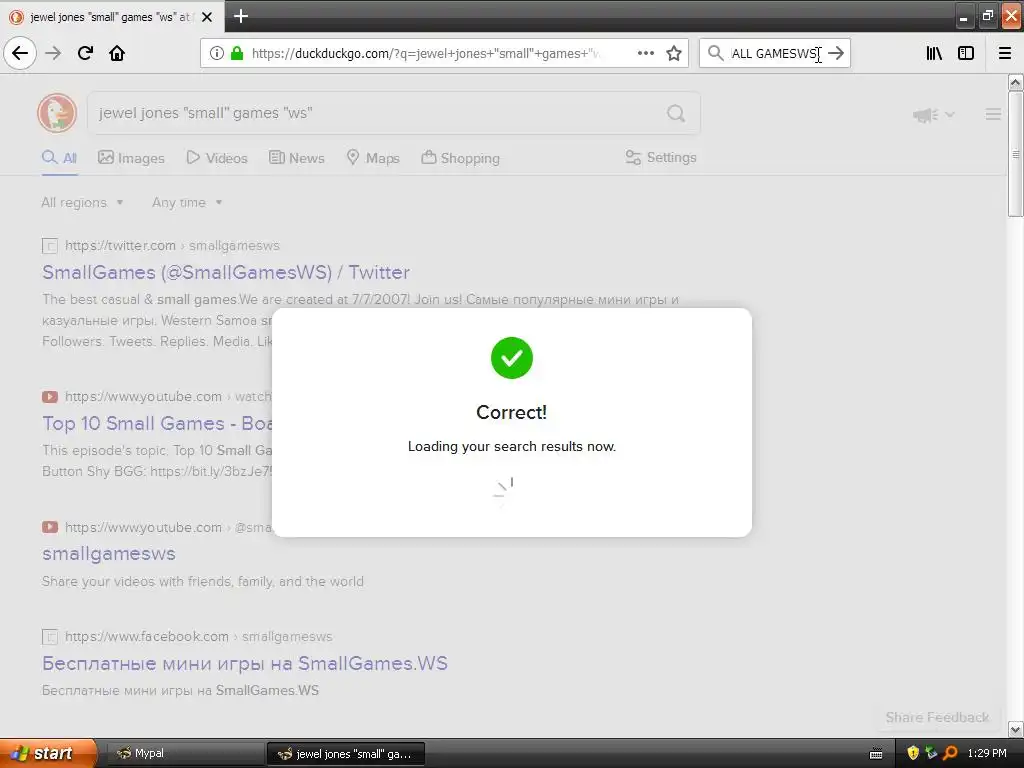Click the YouTube icon beside smallgamesws result
Screen dimensions: 1024x768
click(x=50, y=527)
